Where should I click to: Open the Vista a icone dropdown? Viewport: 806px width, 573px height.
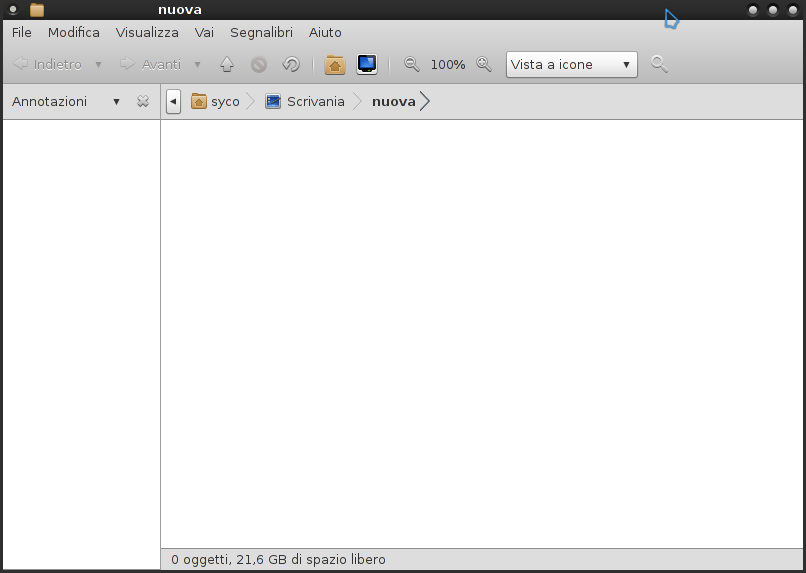tap(572, 64)
